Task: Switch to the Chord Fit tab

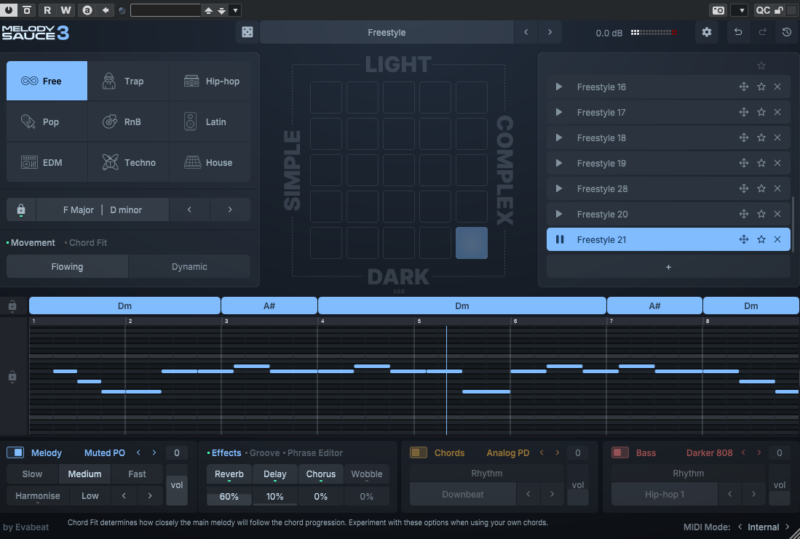Action: coord(88,243)
